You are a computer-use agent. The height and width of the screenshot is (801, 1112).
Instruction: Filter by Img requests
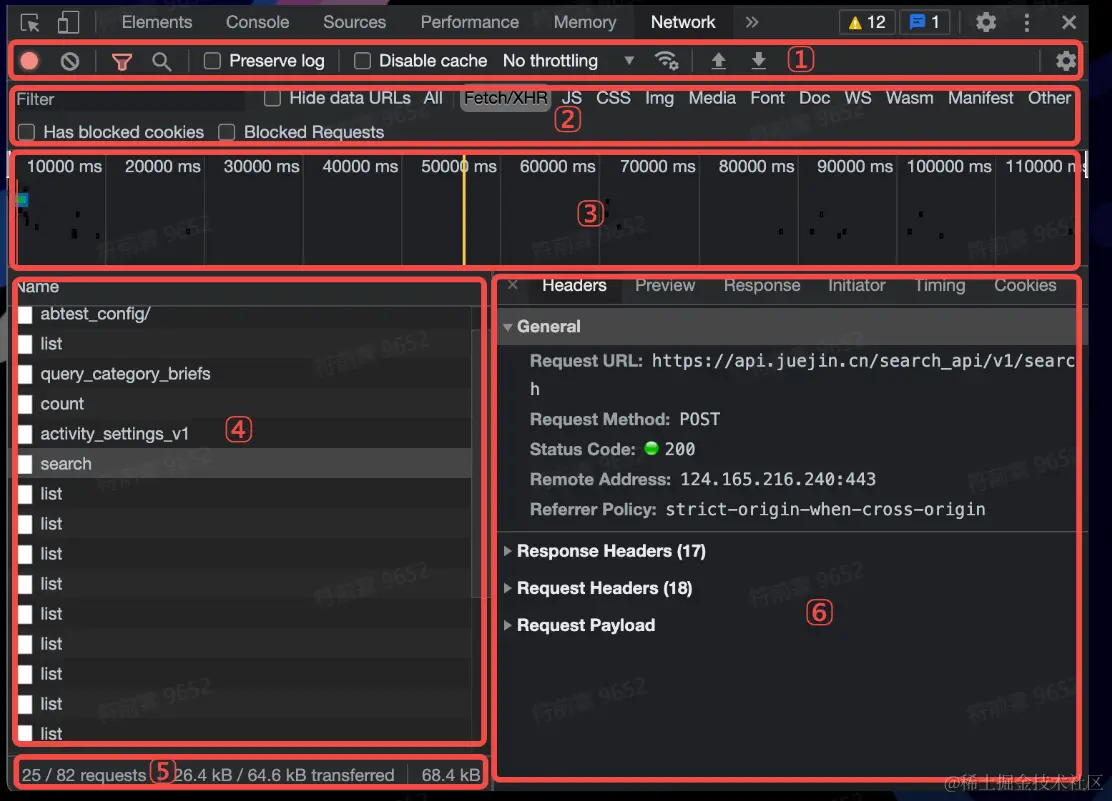660,98
